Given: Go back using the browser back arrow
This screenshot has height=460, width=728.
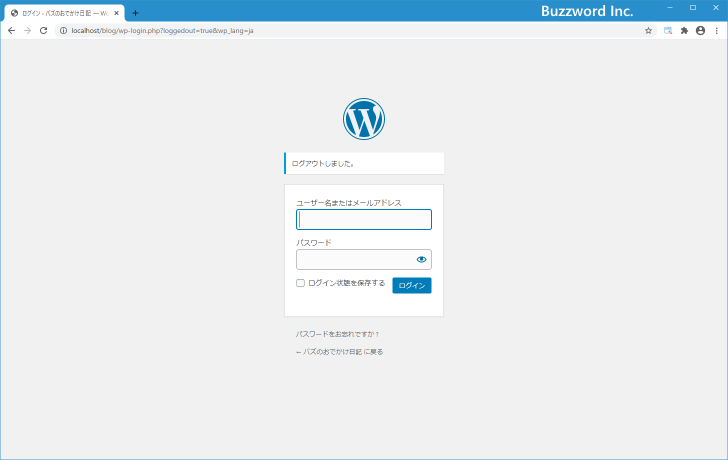Looking at the screenshot, I should [11, 31].
